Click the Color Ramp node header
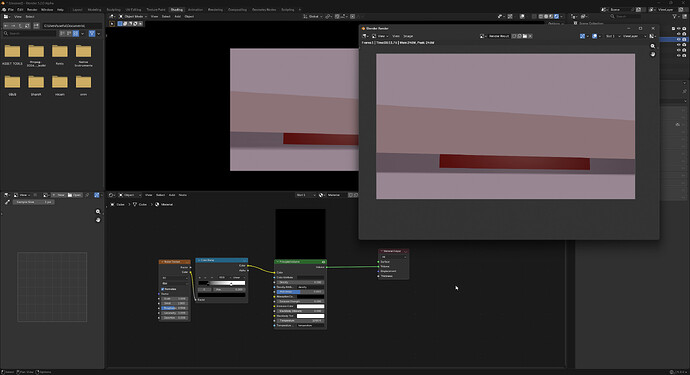The height and width of the screenshot is (375, 690). (221, 260)
